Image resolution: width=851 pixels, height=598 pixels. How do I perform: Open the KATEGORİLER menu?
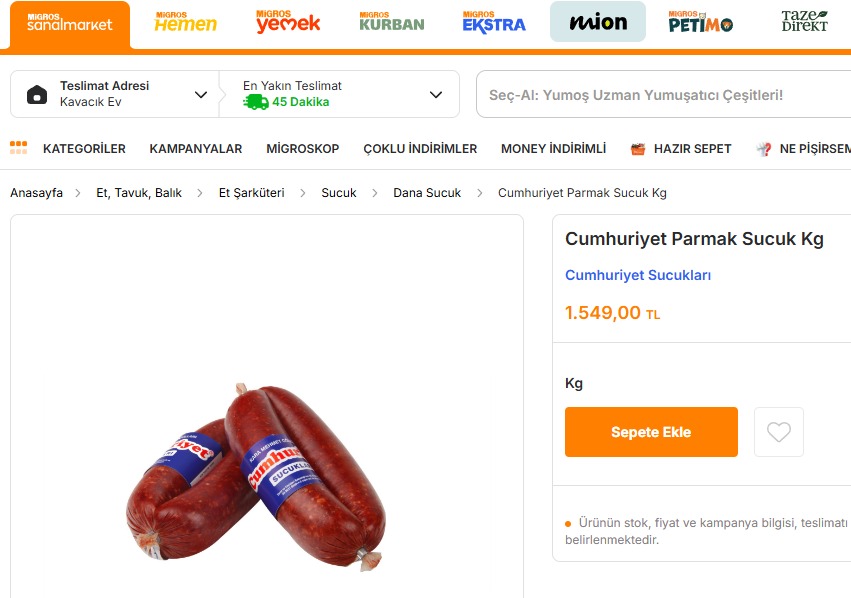click(84, 149)
